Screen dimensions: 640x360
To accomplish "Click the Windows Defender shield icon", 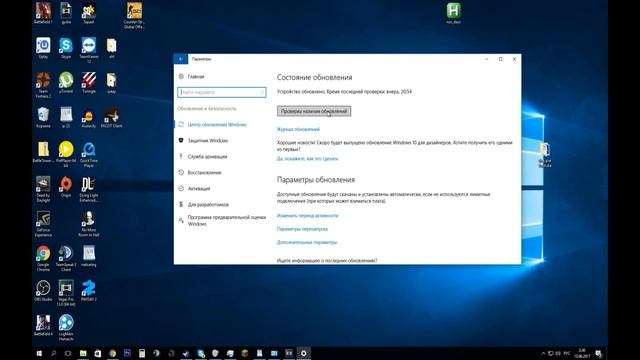I will 181,140.
